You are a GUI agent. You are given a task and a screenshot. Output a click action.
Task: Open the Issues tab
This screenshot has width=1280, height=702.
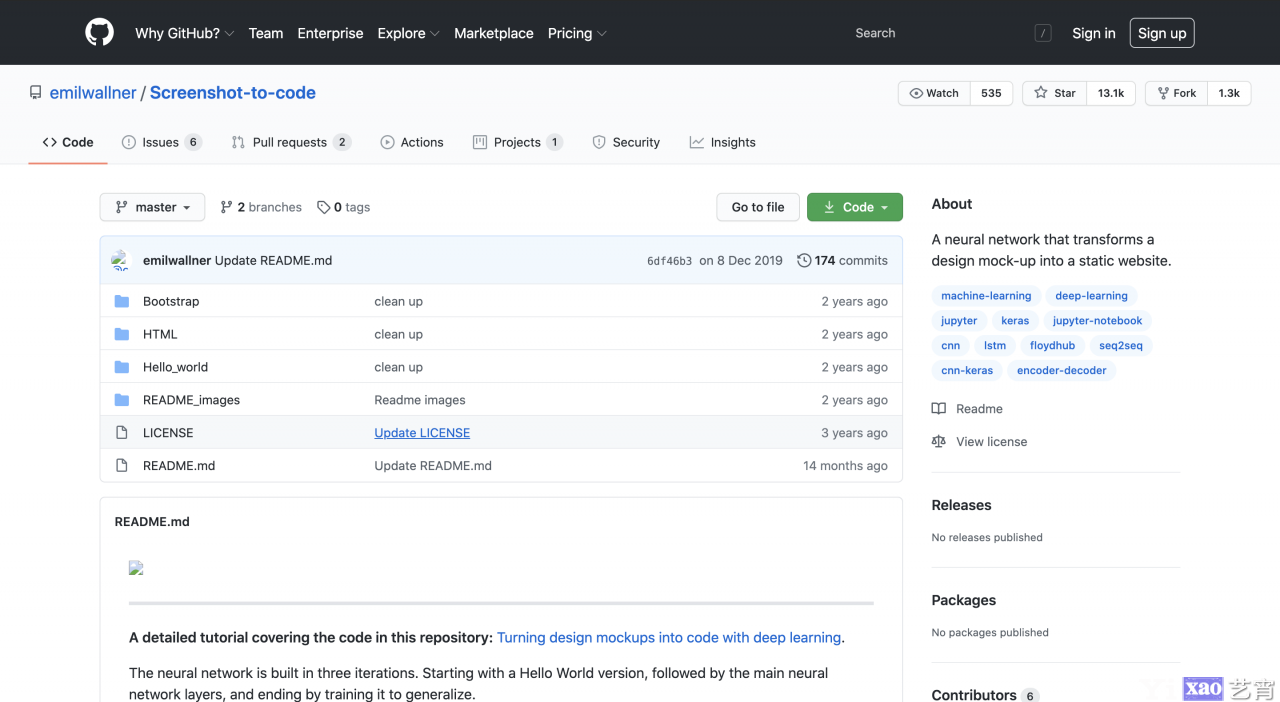pos(161,142)
